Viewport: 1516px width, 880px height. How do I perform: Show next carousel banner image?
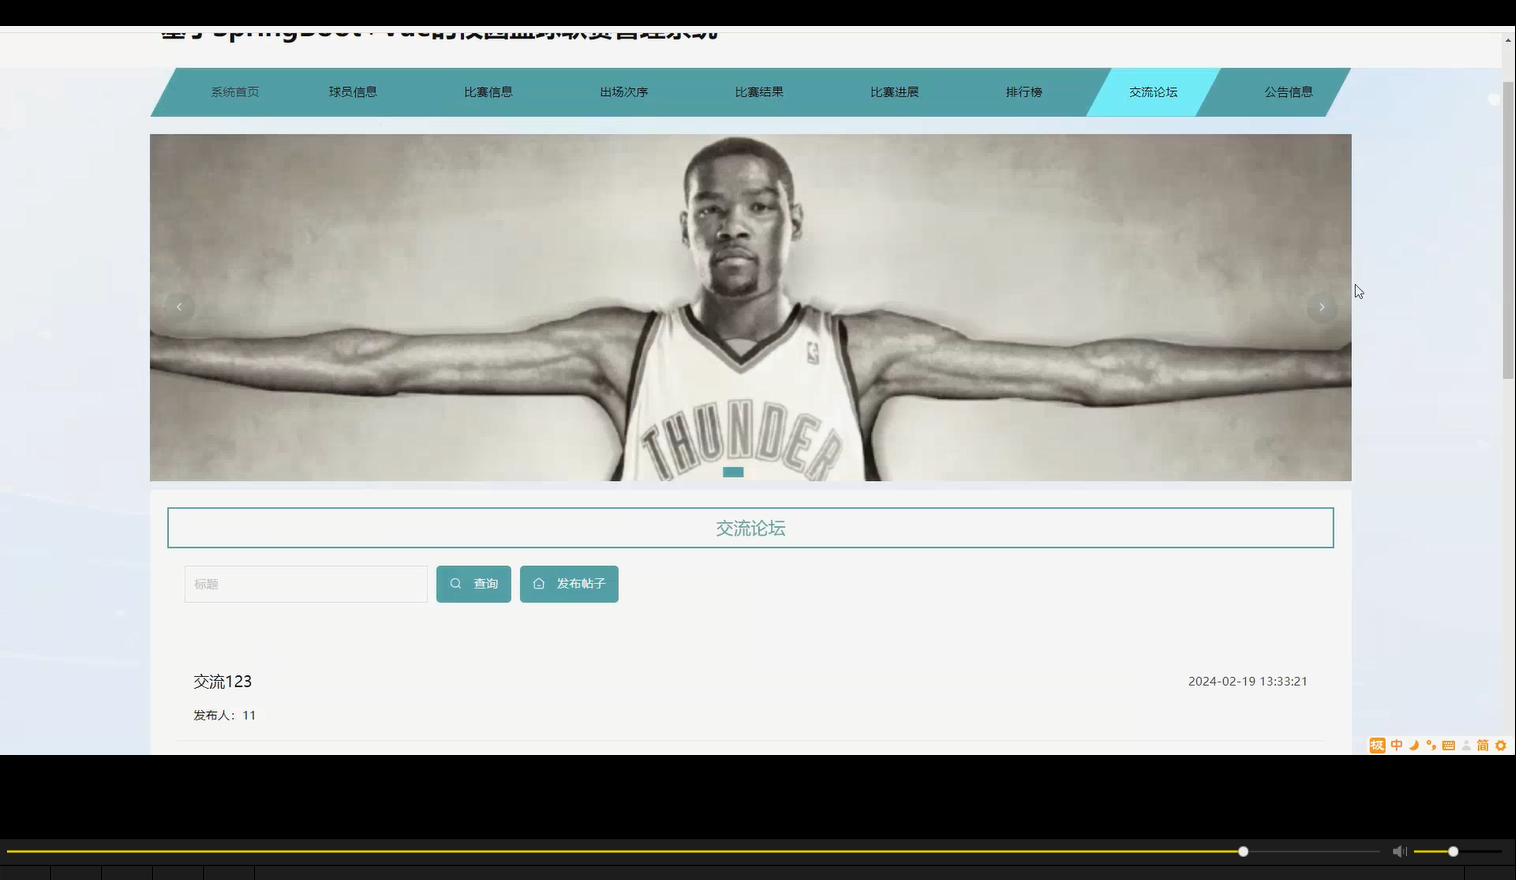tap(1322, 307)
